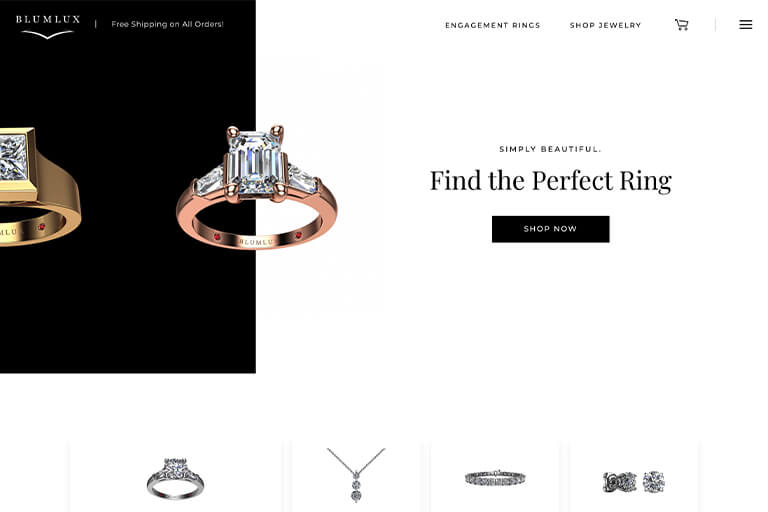
Task: Click the Find the Perfect Ring heading
Action: click(x=551, y=181)
